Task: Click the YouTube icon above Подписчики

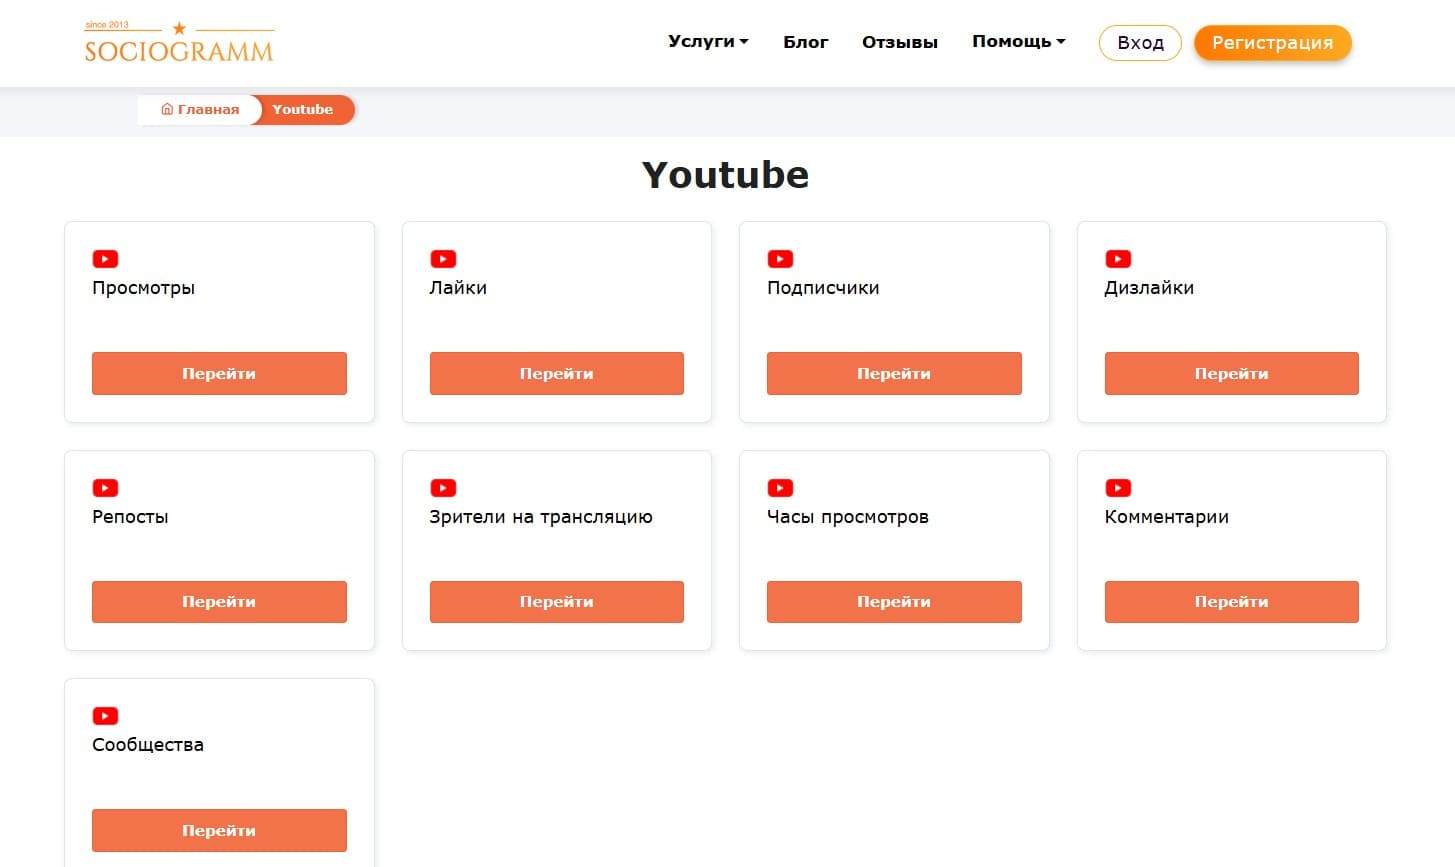Action: [780, 259]
